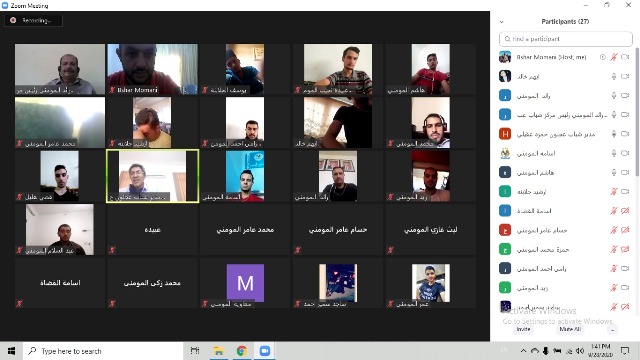The width and height of the screenshot is (640, 360).
Task: Click اسامه المومني emblem avatar
Action: pyautogui.click(x=505, y=153)
